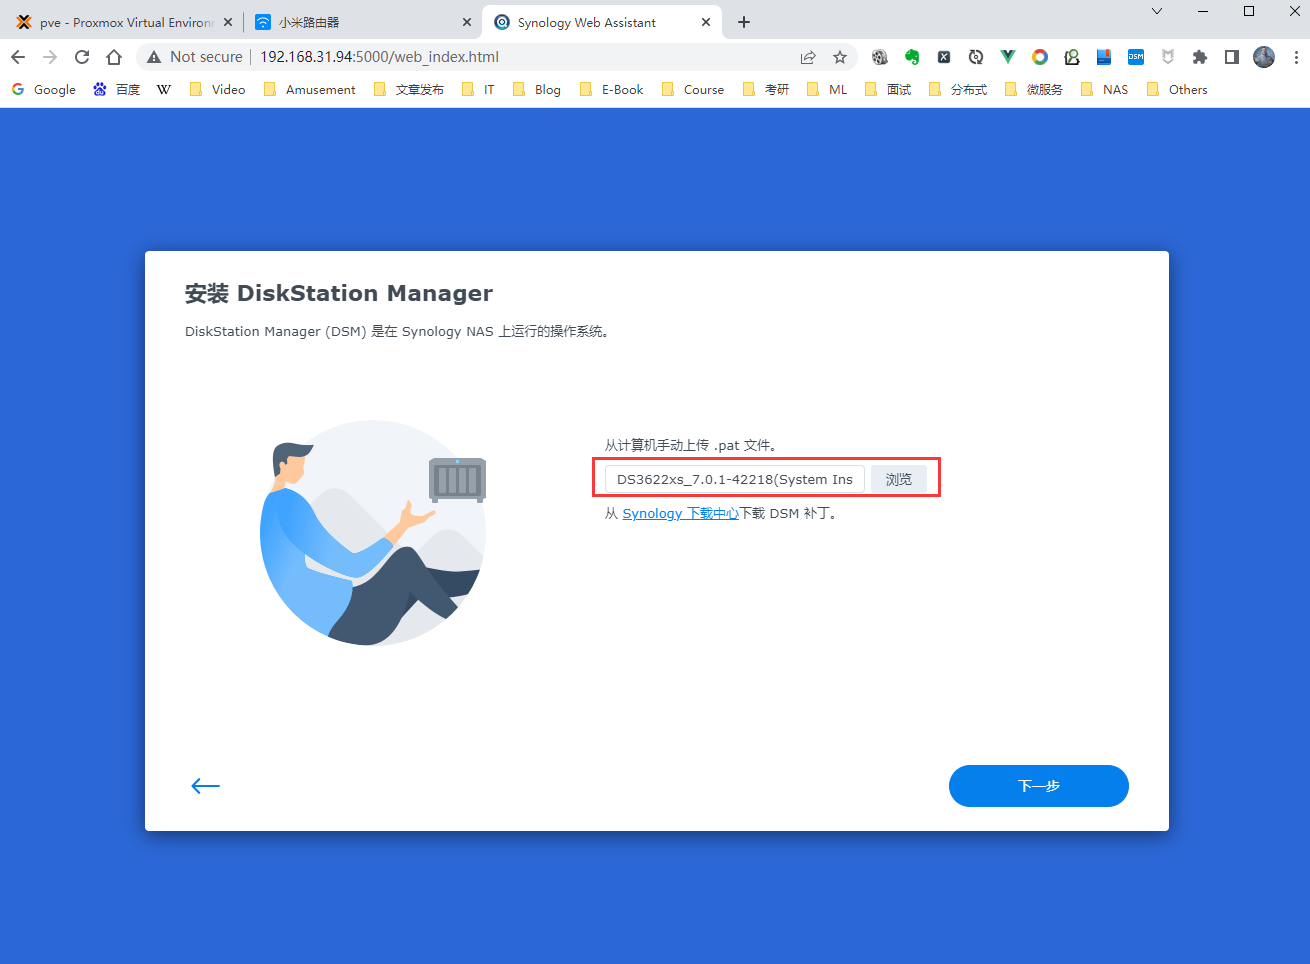Switch to the 小米路由器 tab
Screen dimensions: 1310x964
(362, 22)
